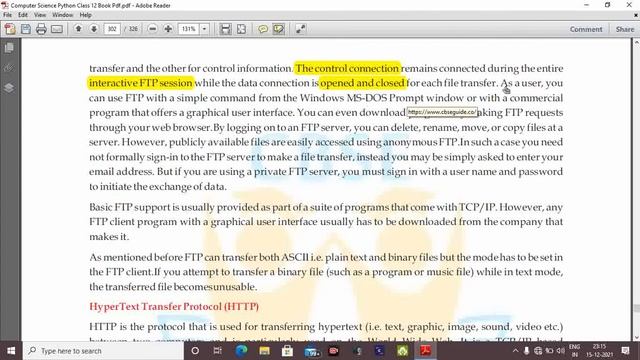
Task: Launch Microsoft Edge from the taskbar
Action: pyautogui.click(x=241, y=351)
